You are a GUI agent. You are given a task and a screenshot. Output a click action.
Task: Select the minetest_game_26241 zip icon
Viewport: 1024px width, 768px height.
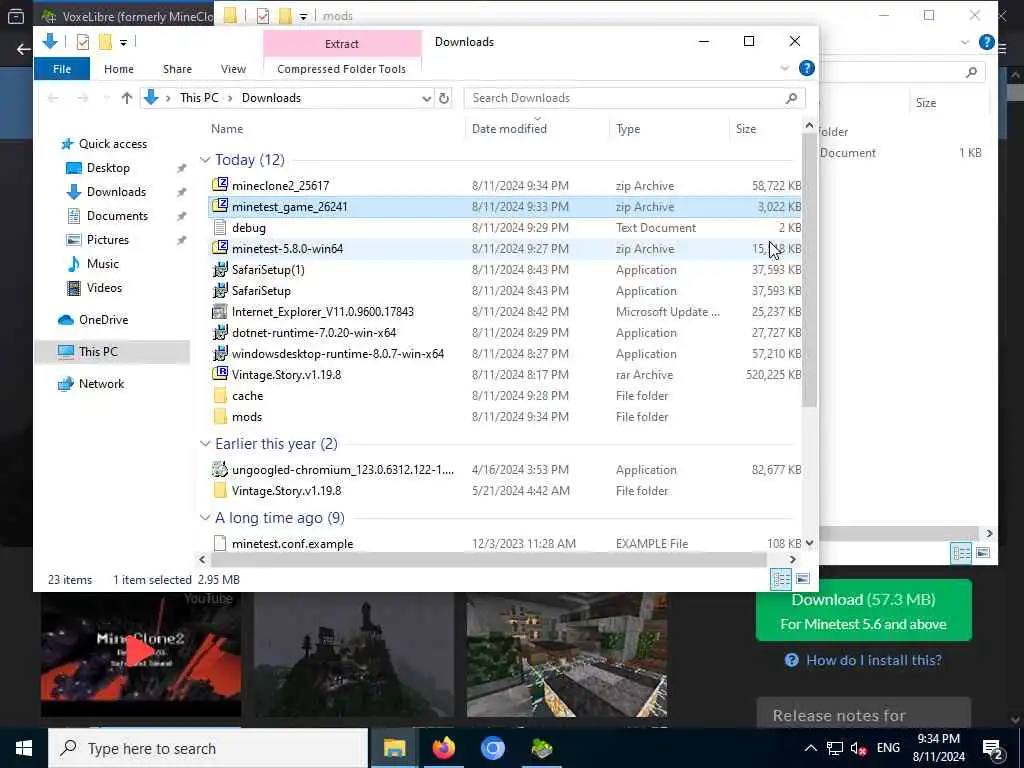pos(220,206)
